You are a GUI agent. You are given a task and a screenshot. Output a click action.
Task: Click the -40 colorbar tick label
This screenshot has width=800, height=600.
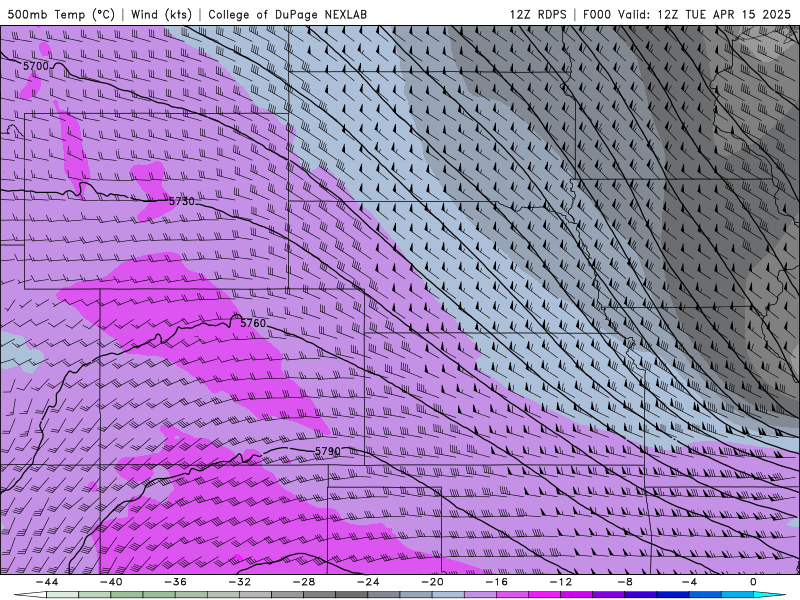tap(111, 582)
